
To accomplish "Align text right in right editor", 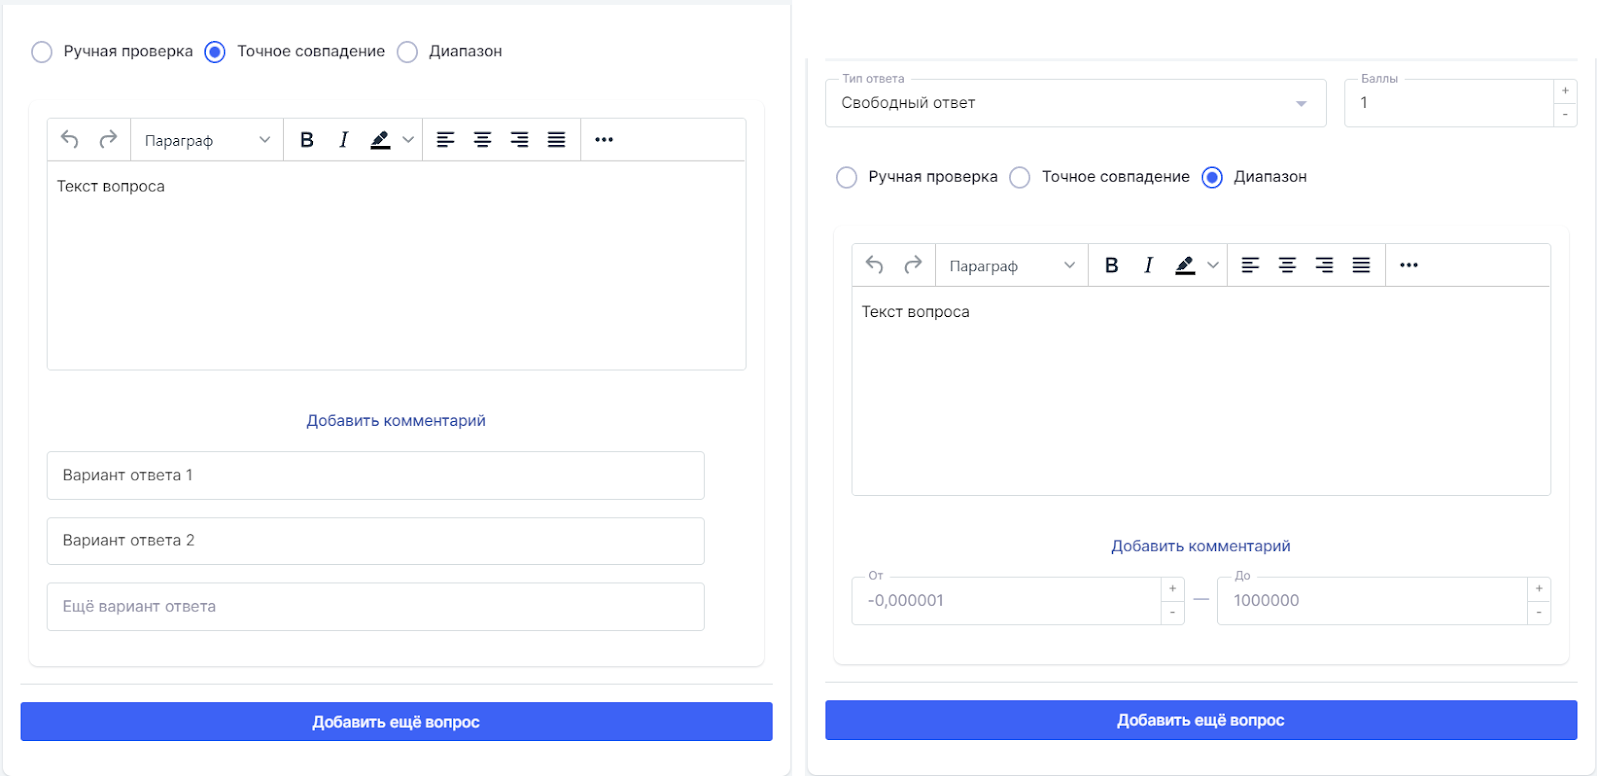I will click(1324, 265).
